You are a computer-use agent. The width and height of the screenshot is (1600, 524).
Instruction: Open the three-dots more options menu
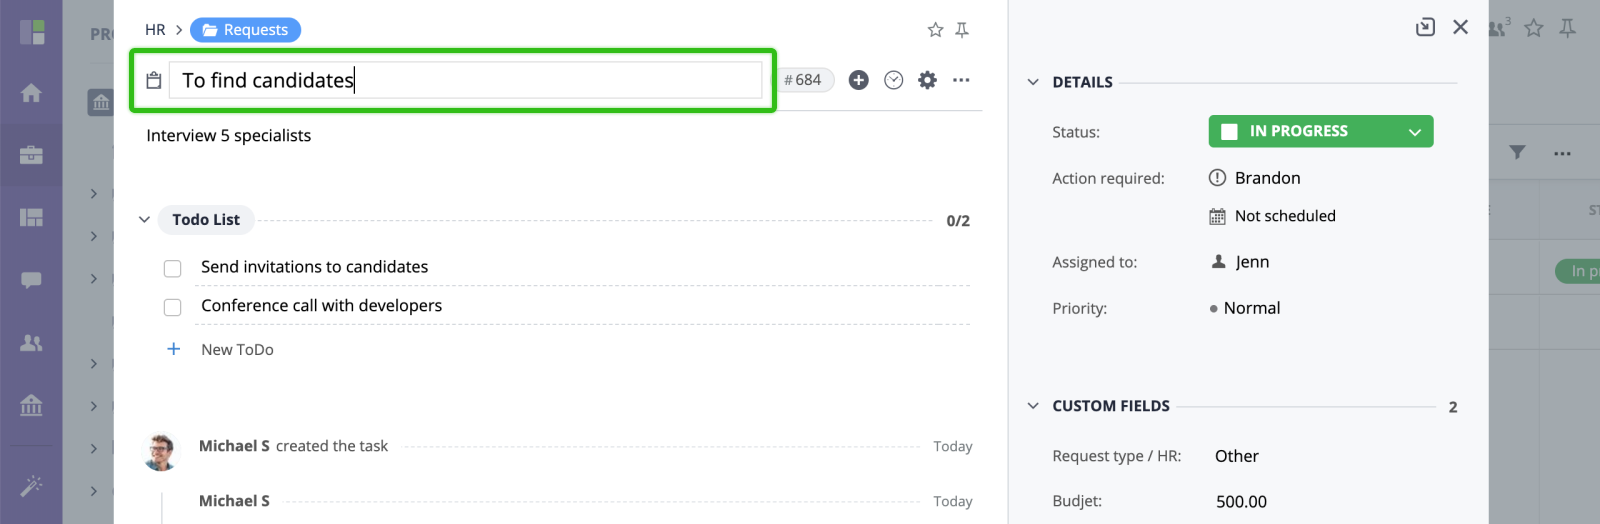961,80
